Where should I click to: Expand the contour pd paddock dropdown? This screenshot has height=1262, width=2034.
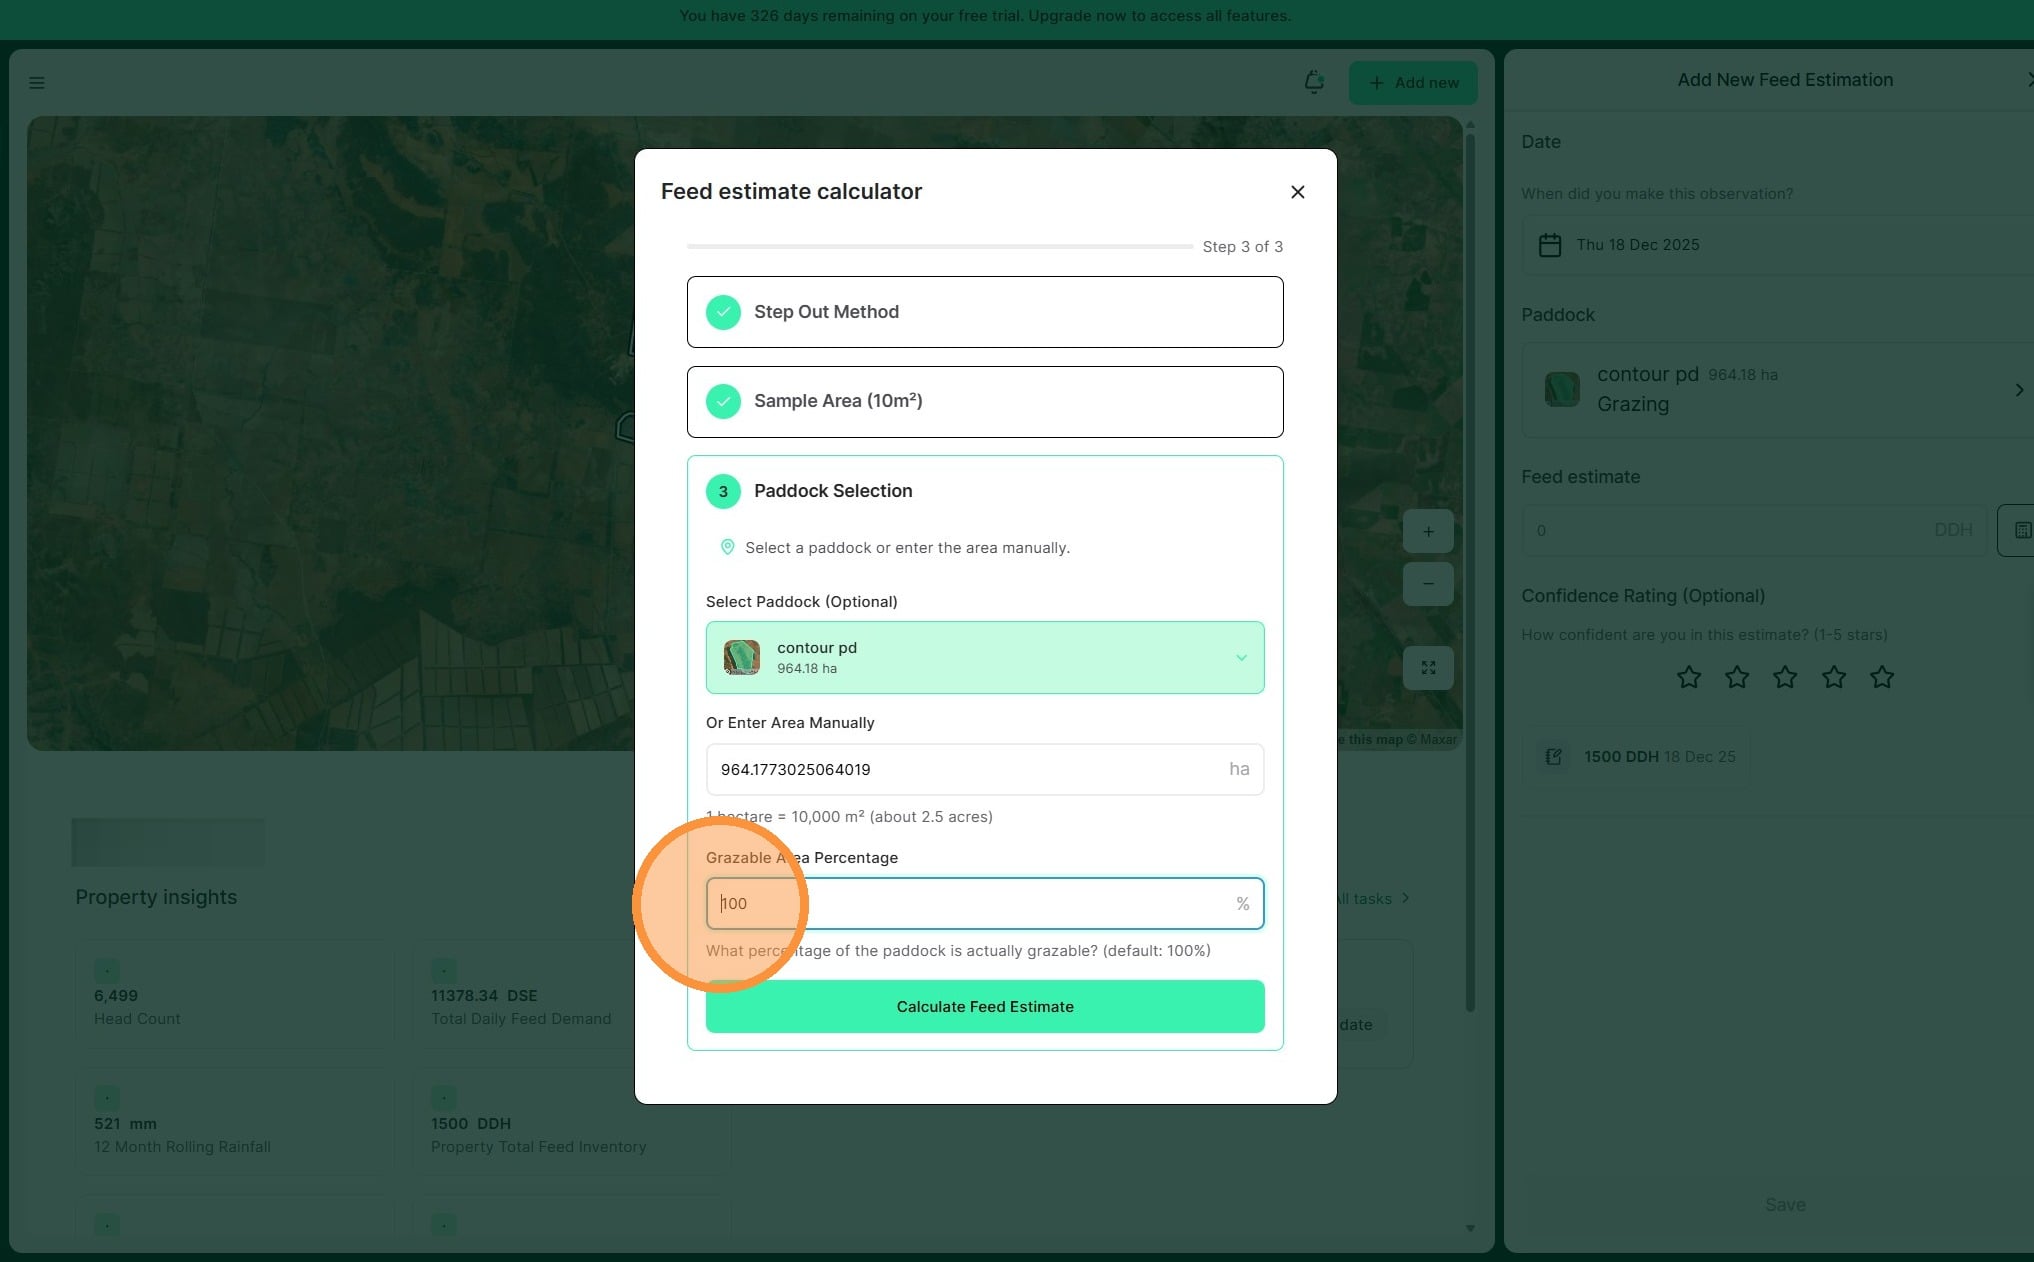pyautogui.click(x=1240, y=658)
